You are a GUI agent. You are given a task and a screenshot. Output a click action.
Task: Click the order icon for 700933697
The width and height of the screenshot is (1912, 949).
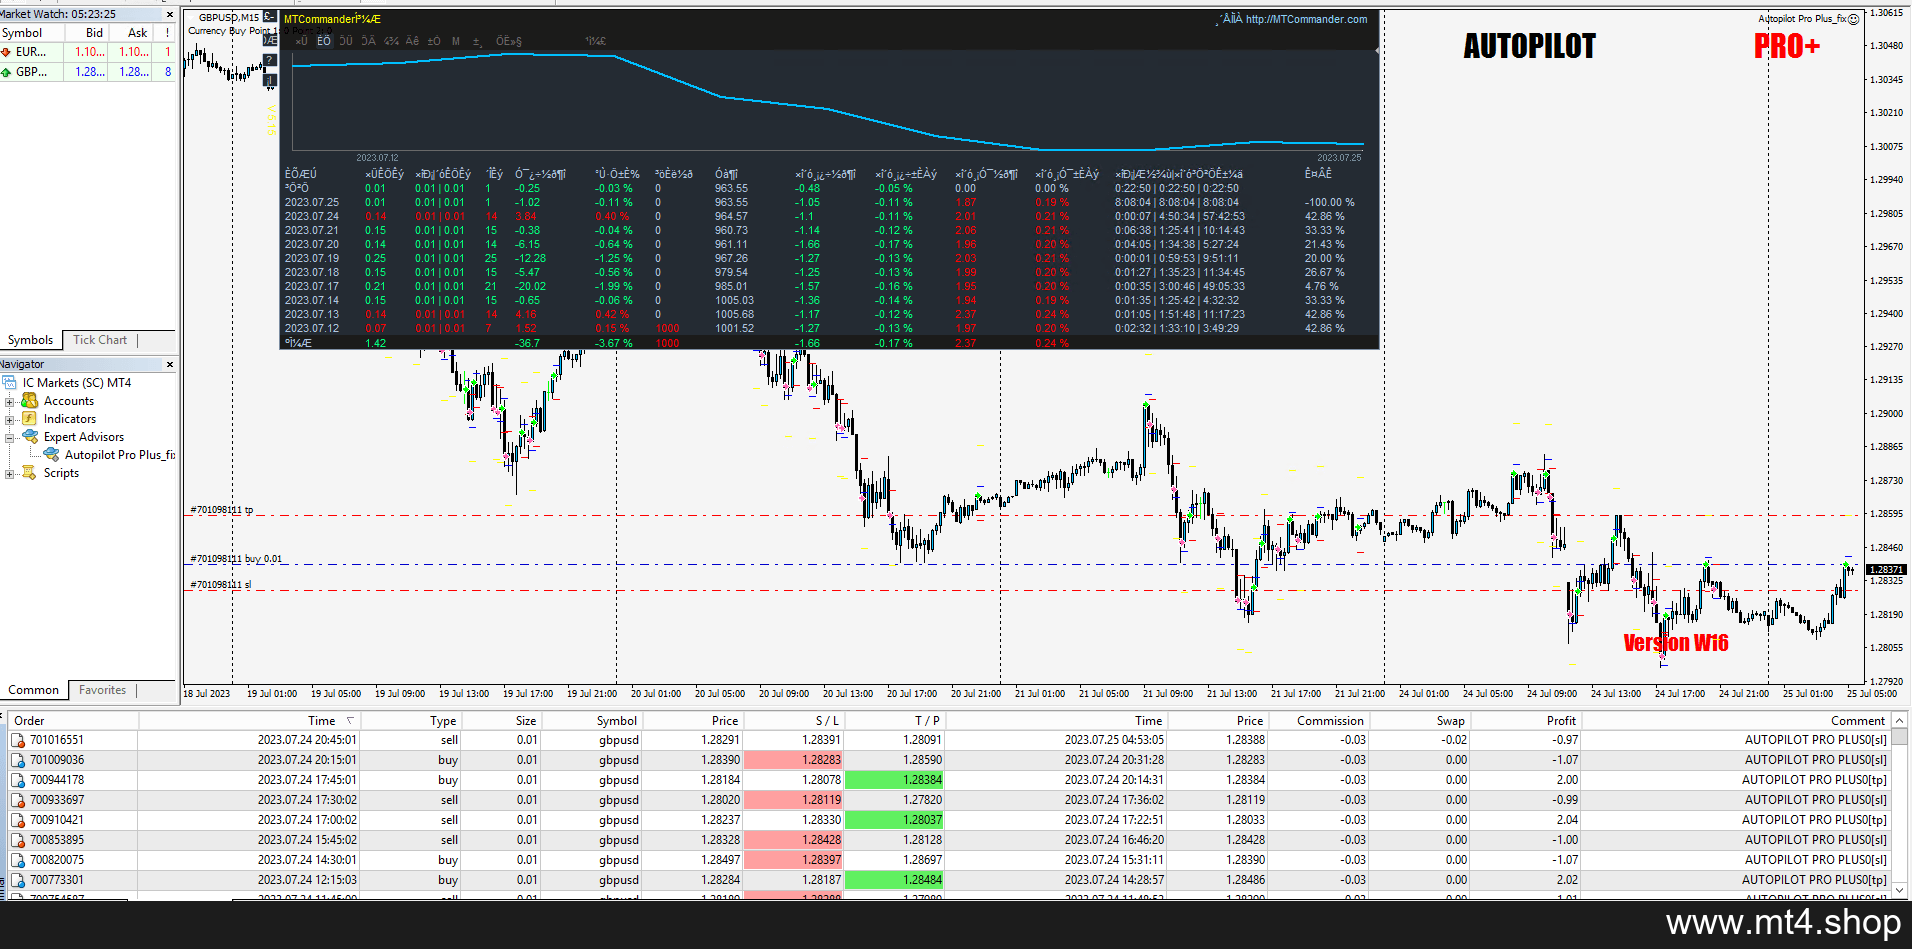pyautogui.click(x=18, y=800)
